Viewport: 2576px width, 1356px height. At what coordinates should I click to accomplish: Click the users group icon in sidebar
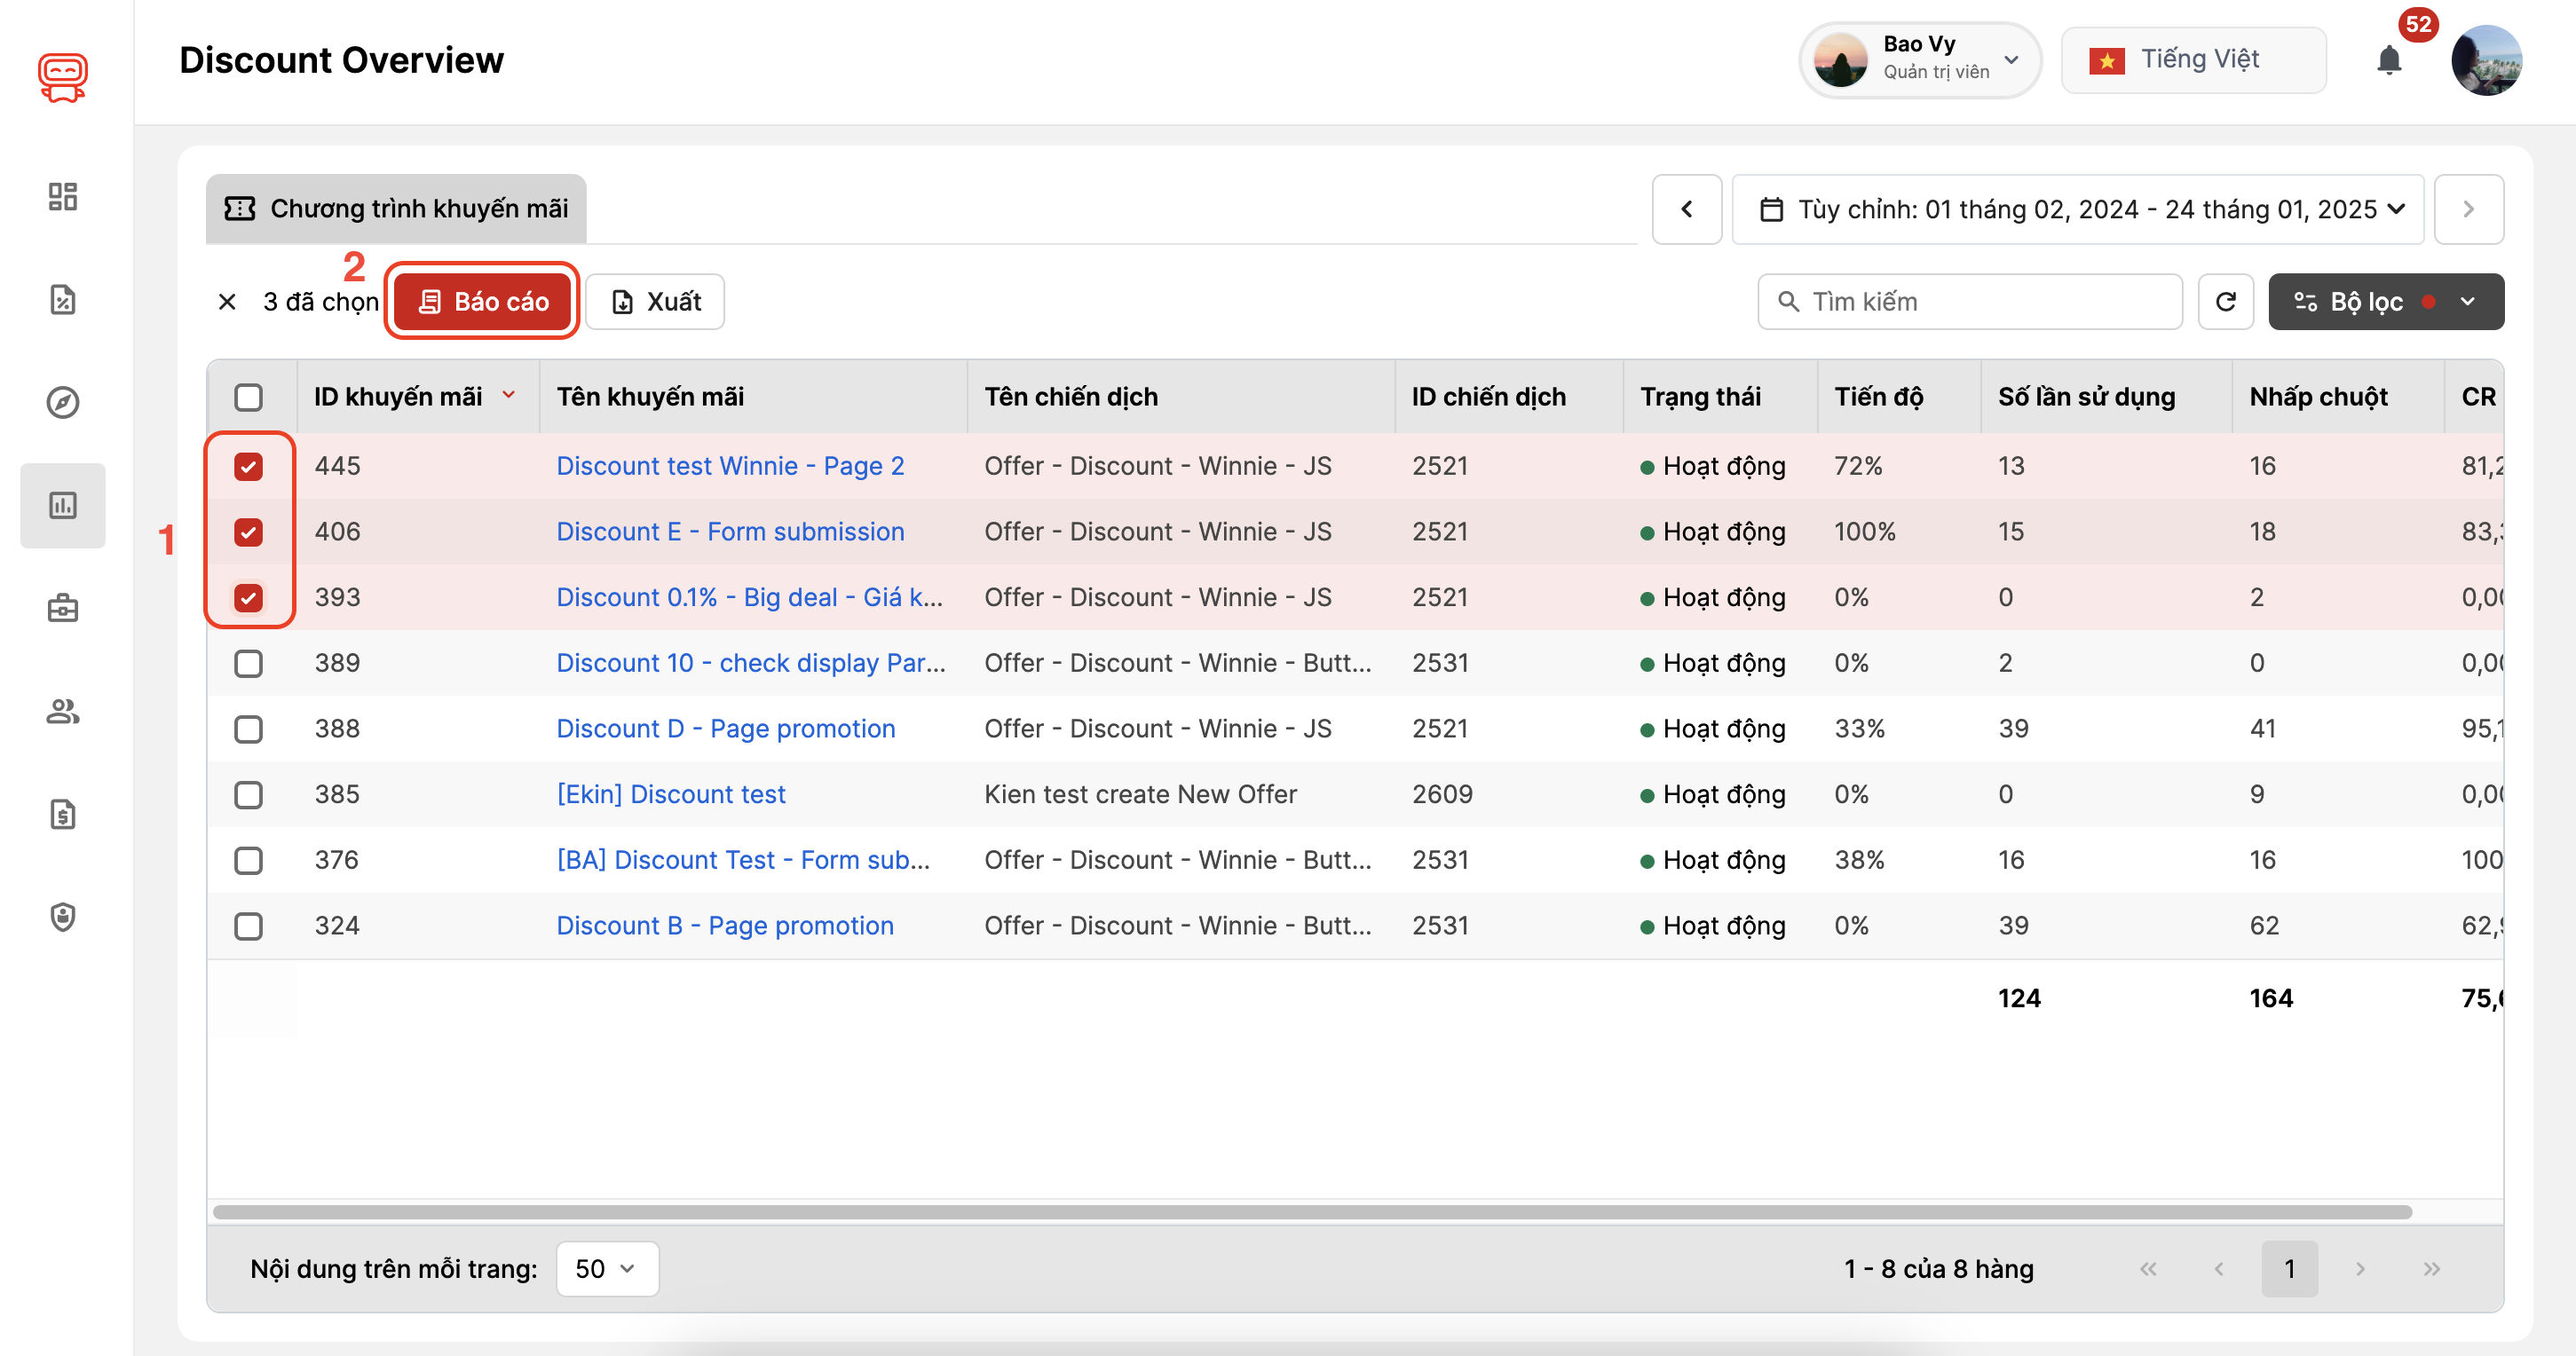click(x=62, y=711)
